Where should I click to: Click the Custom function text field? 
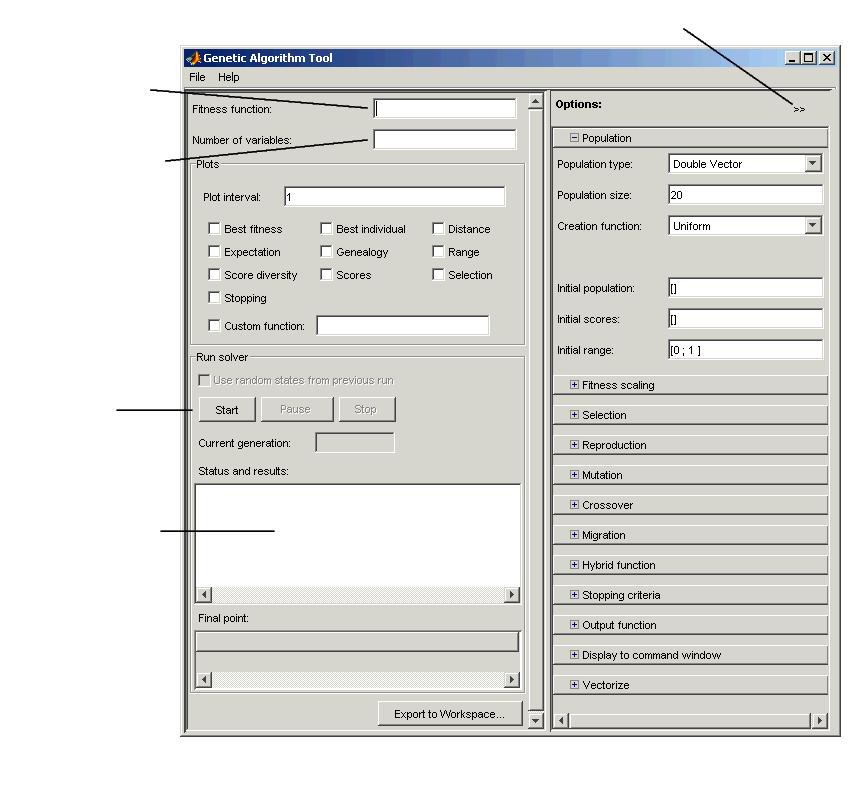point(403,325)
